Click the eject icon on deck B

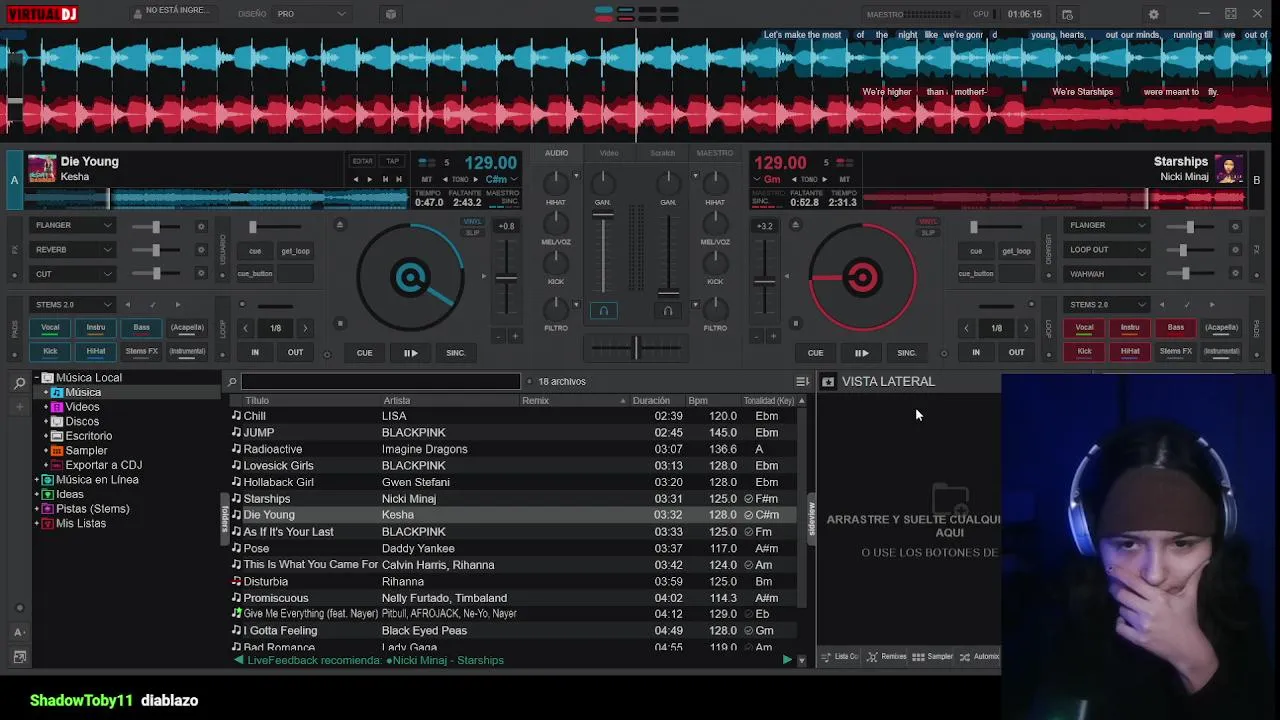point(796,225)
